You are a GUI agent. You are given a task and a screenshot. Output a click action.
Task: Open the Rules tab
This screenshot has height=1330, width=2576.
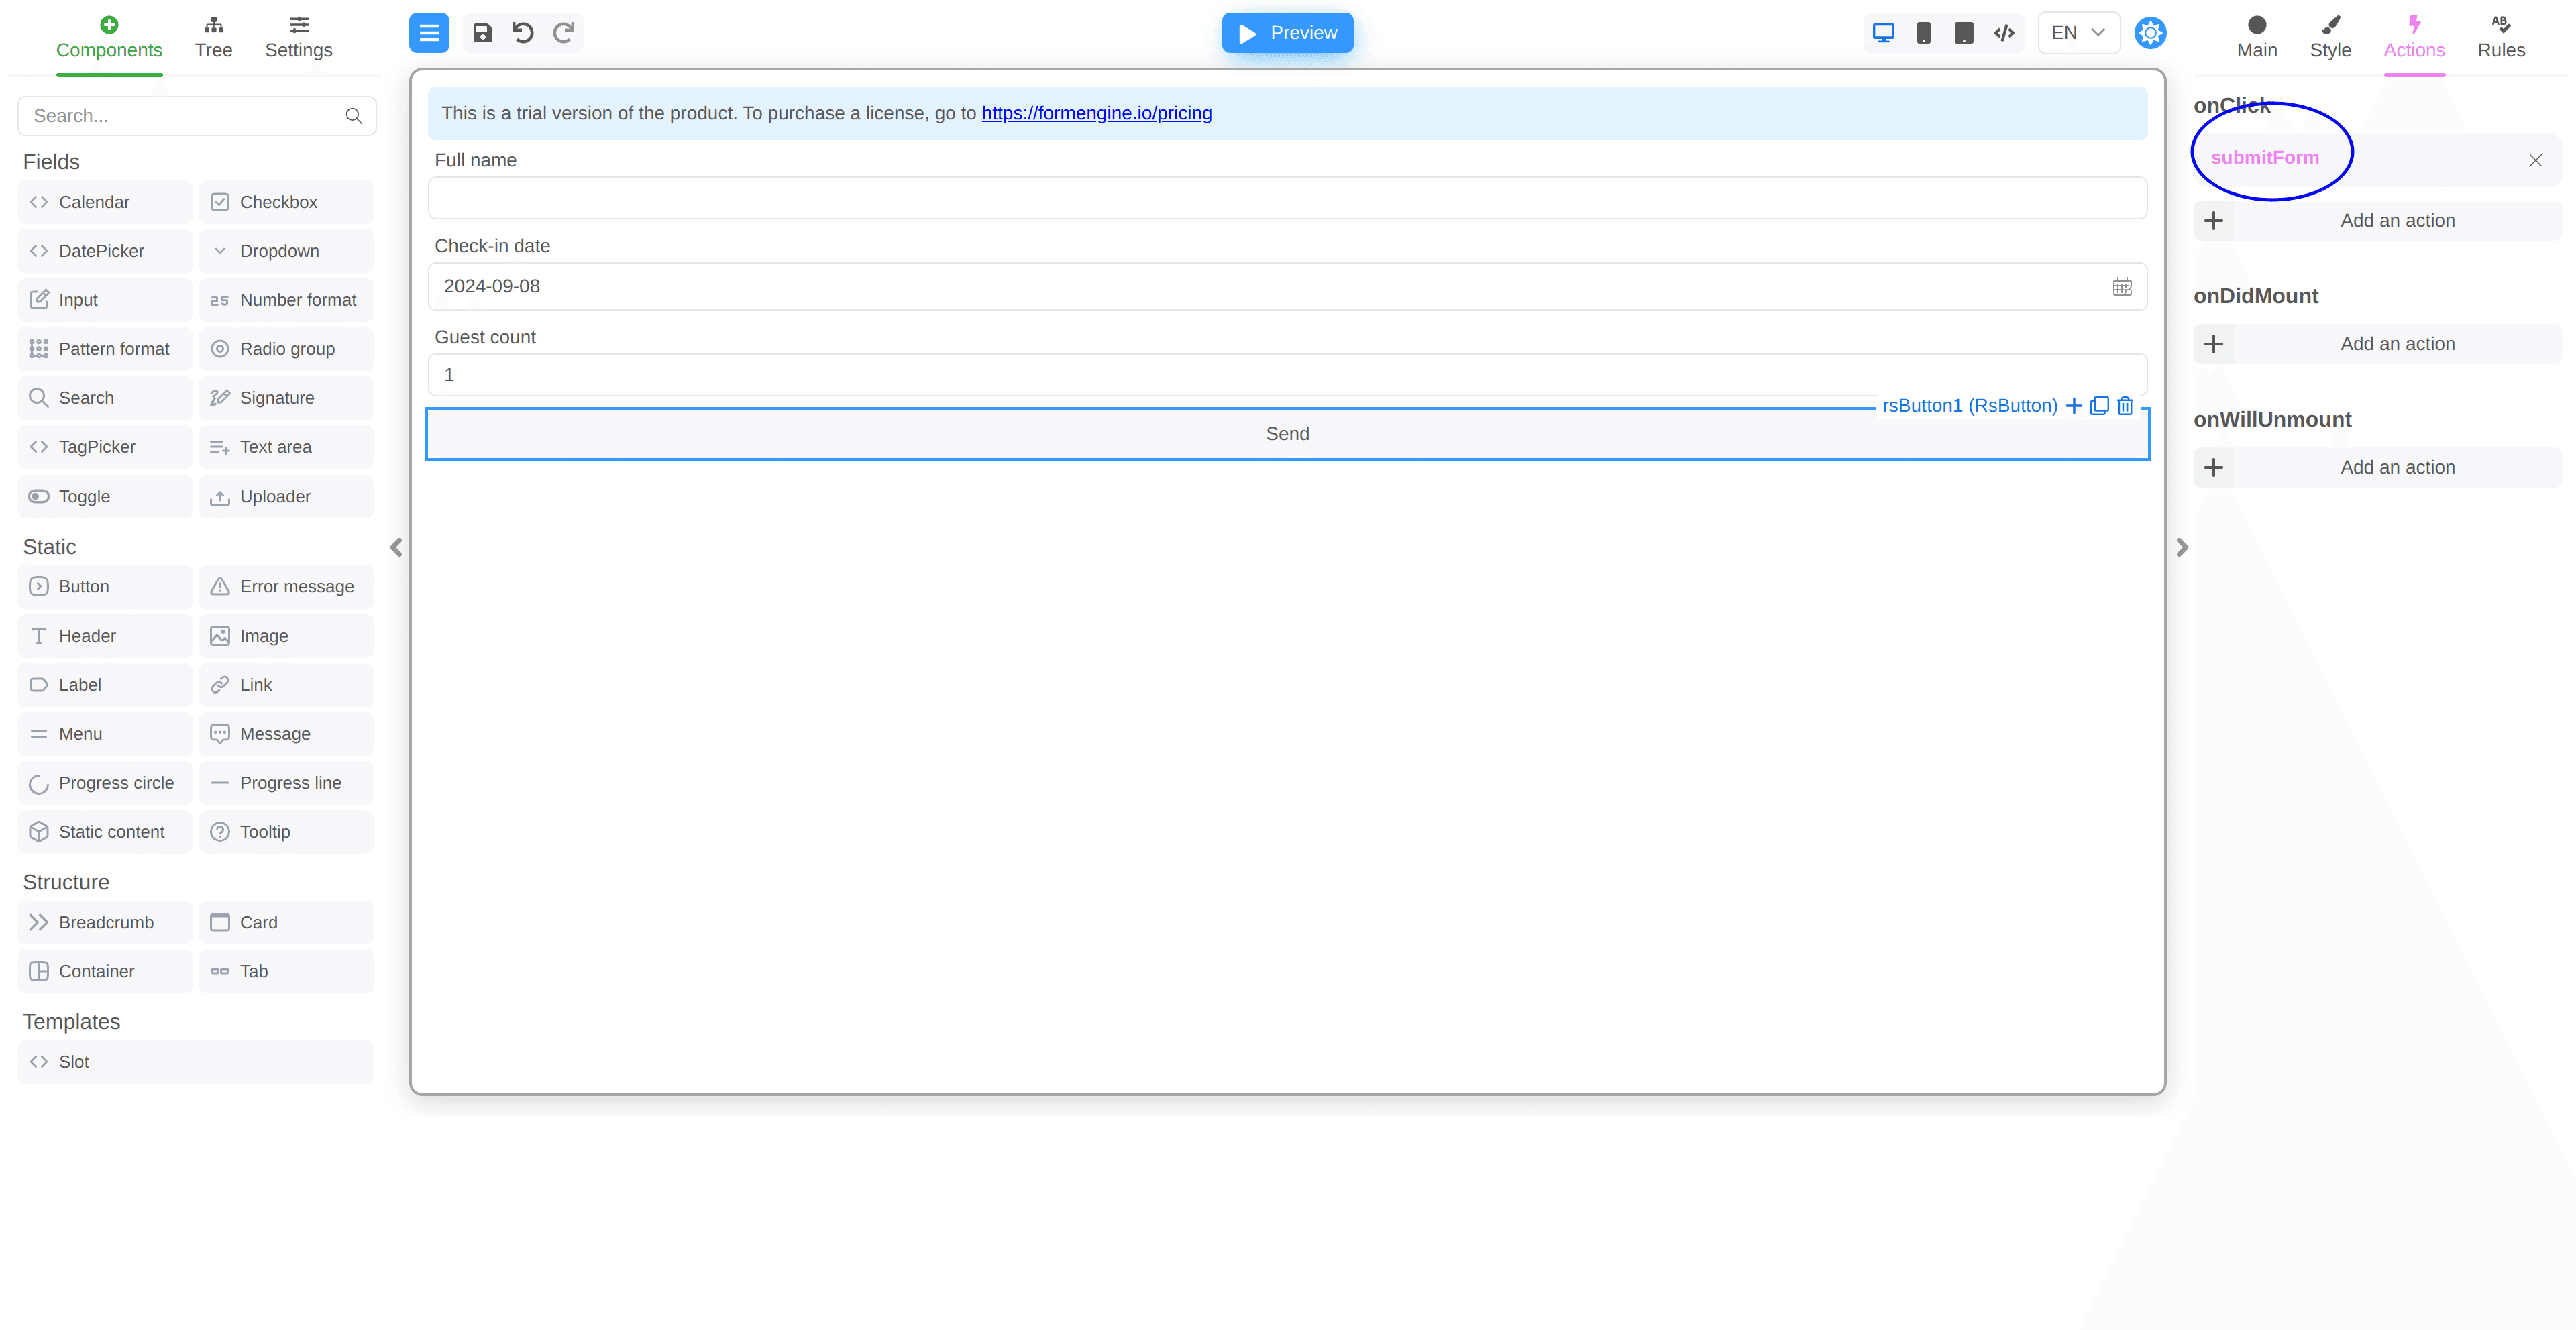[x=2500, y=37]
